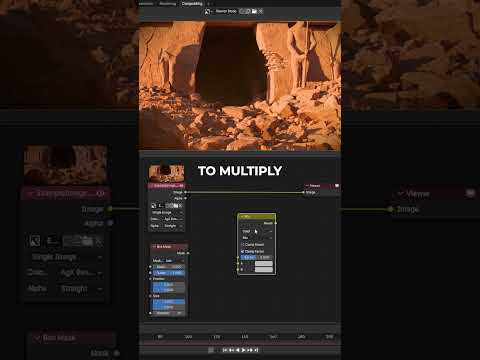Click the Viewer node's Image input socket
The image size is (480, 360).
click(x=303, y=192)
